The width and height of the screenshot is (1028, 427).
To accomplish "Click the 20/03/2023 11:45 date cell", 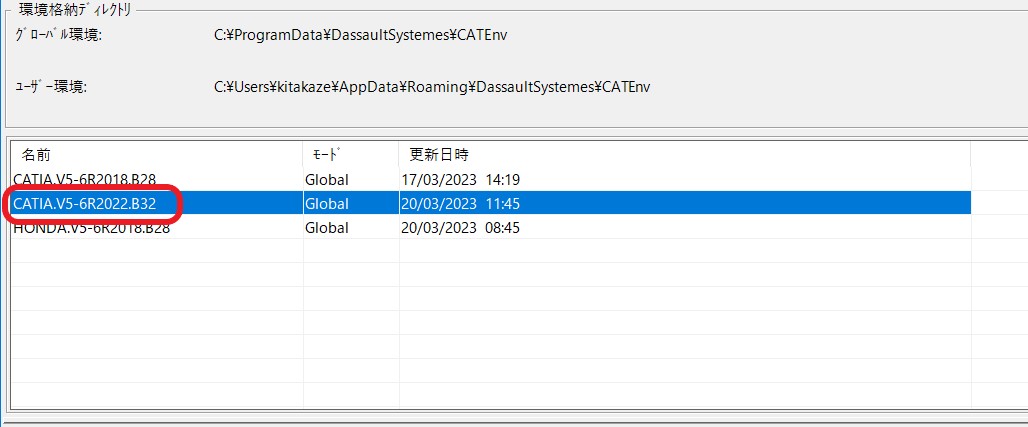I will [460, 204].
